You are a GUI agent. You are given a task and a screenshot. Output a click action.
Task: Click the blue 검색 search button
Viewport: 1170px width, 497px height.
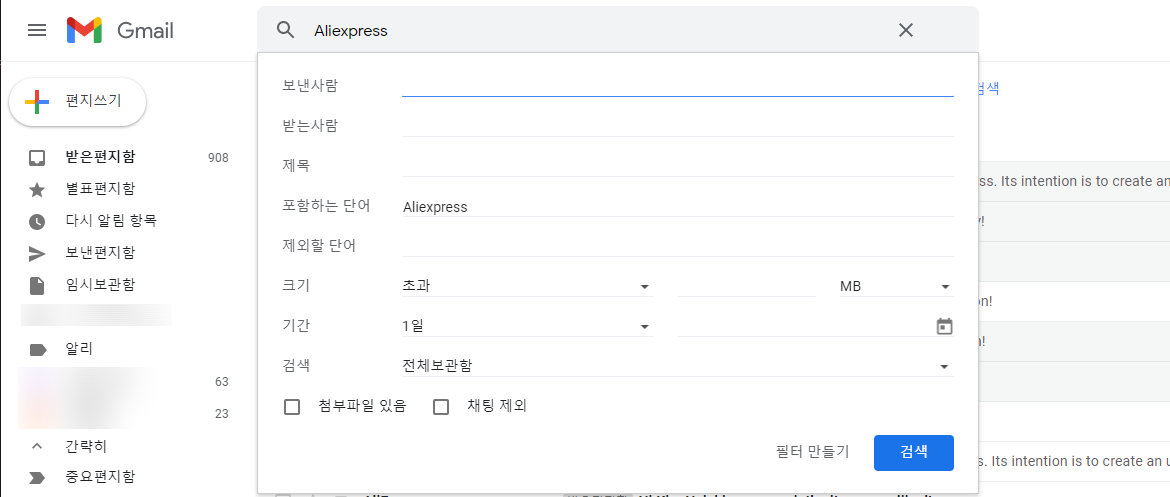[x=913, y=453]
